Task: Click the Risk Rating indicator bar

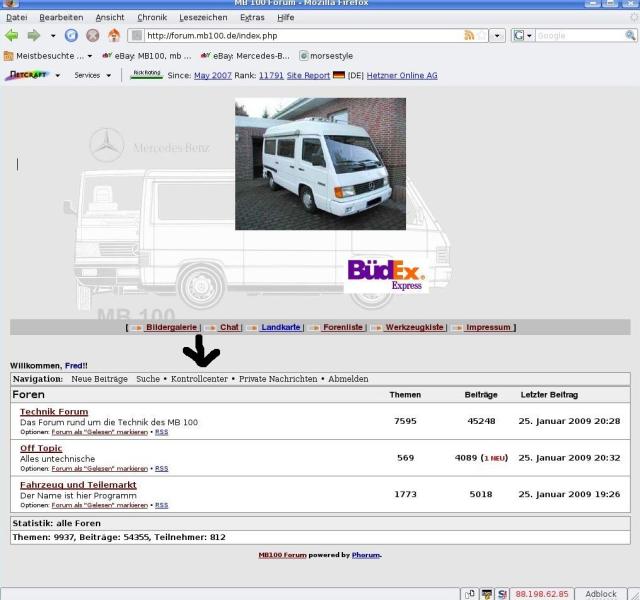Action: point(147,75)
